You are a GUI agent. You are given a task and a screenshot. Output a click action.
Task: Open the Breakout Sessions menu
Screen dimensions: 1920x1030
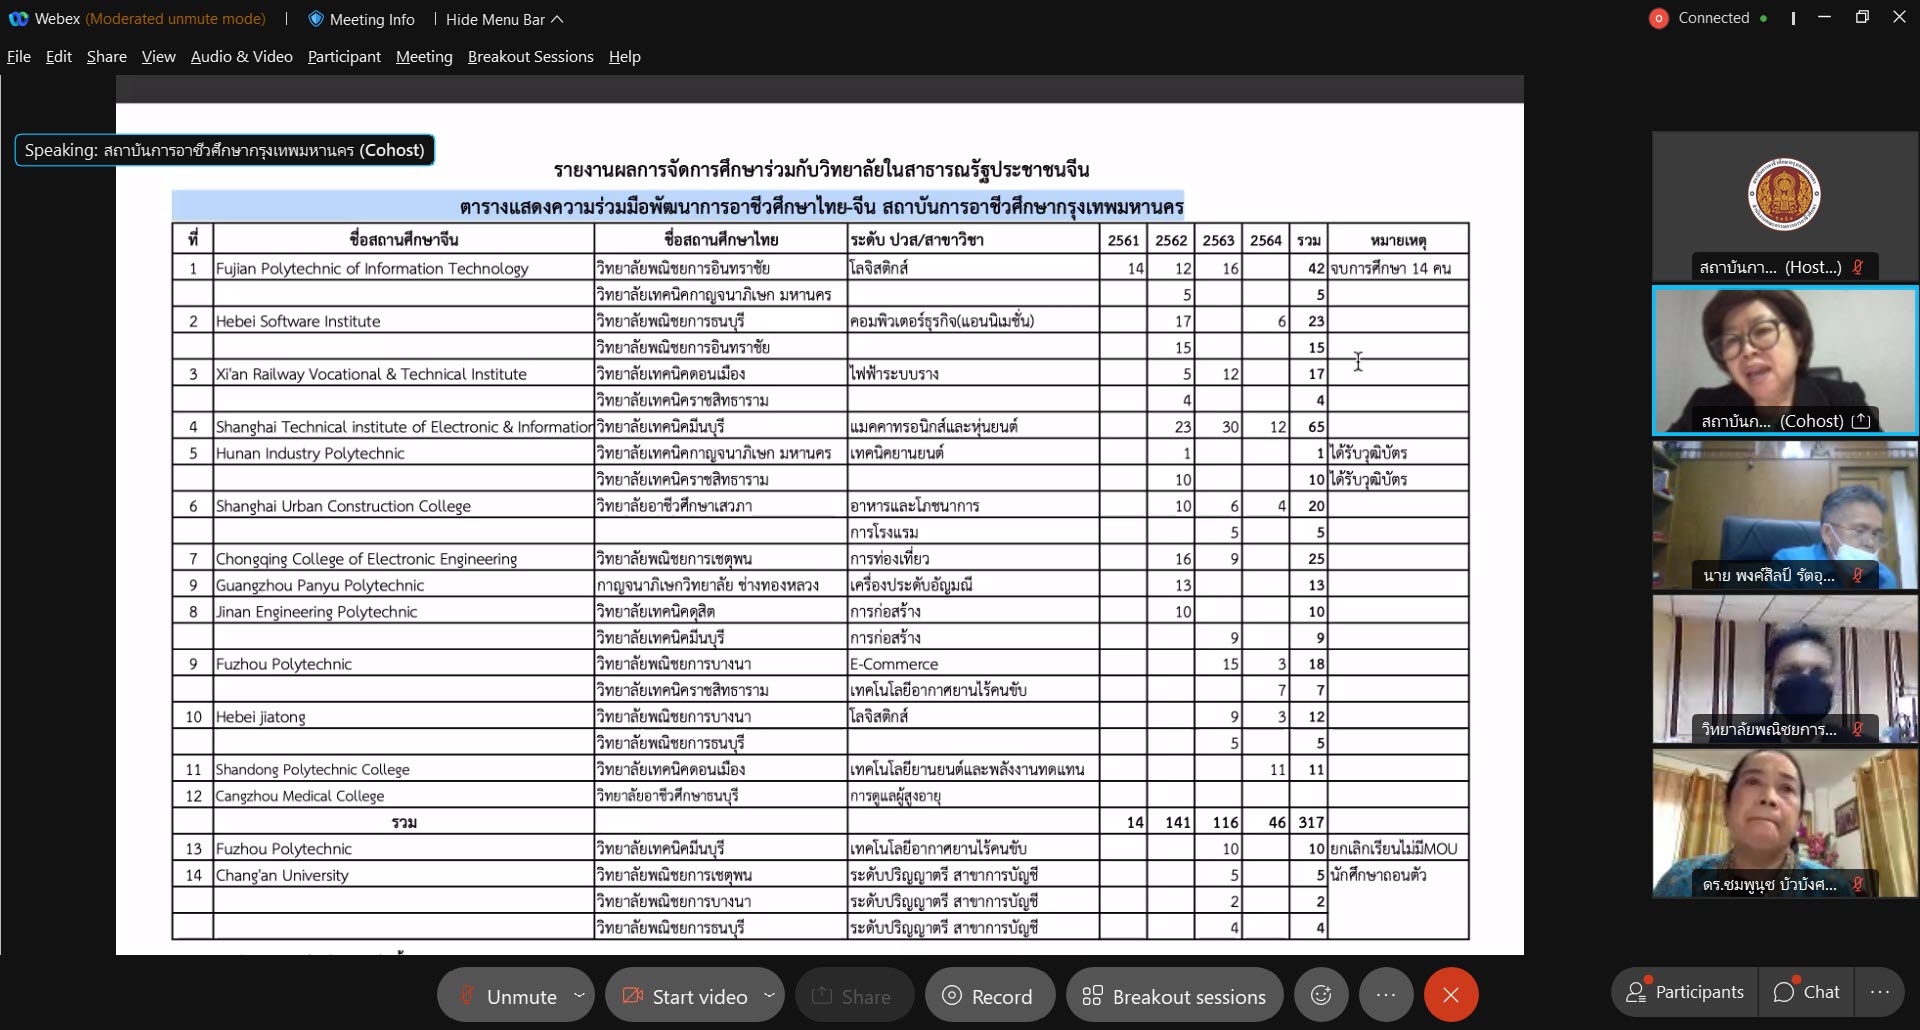531,57
